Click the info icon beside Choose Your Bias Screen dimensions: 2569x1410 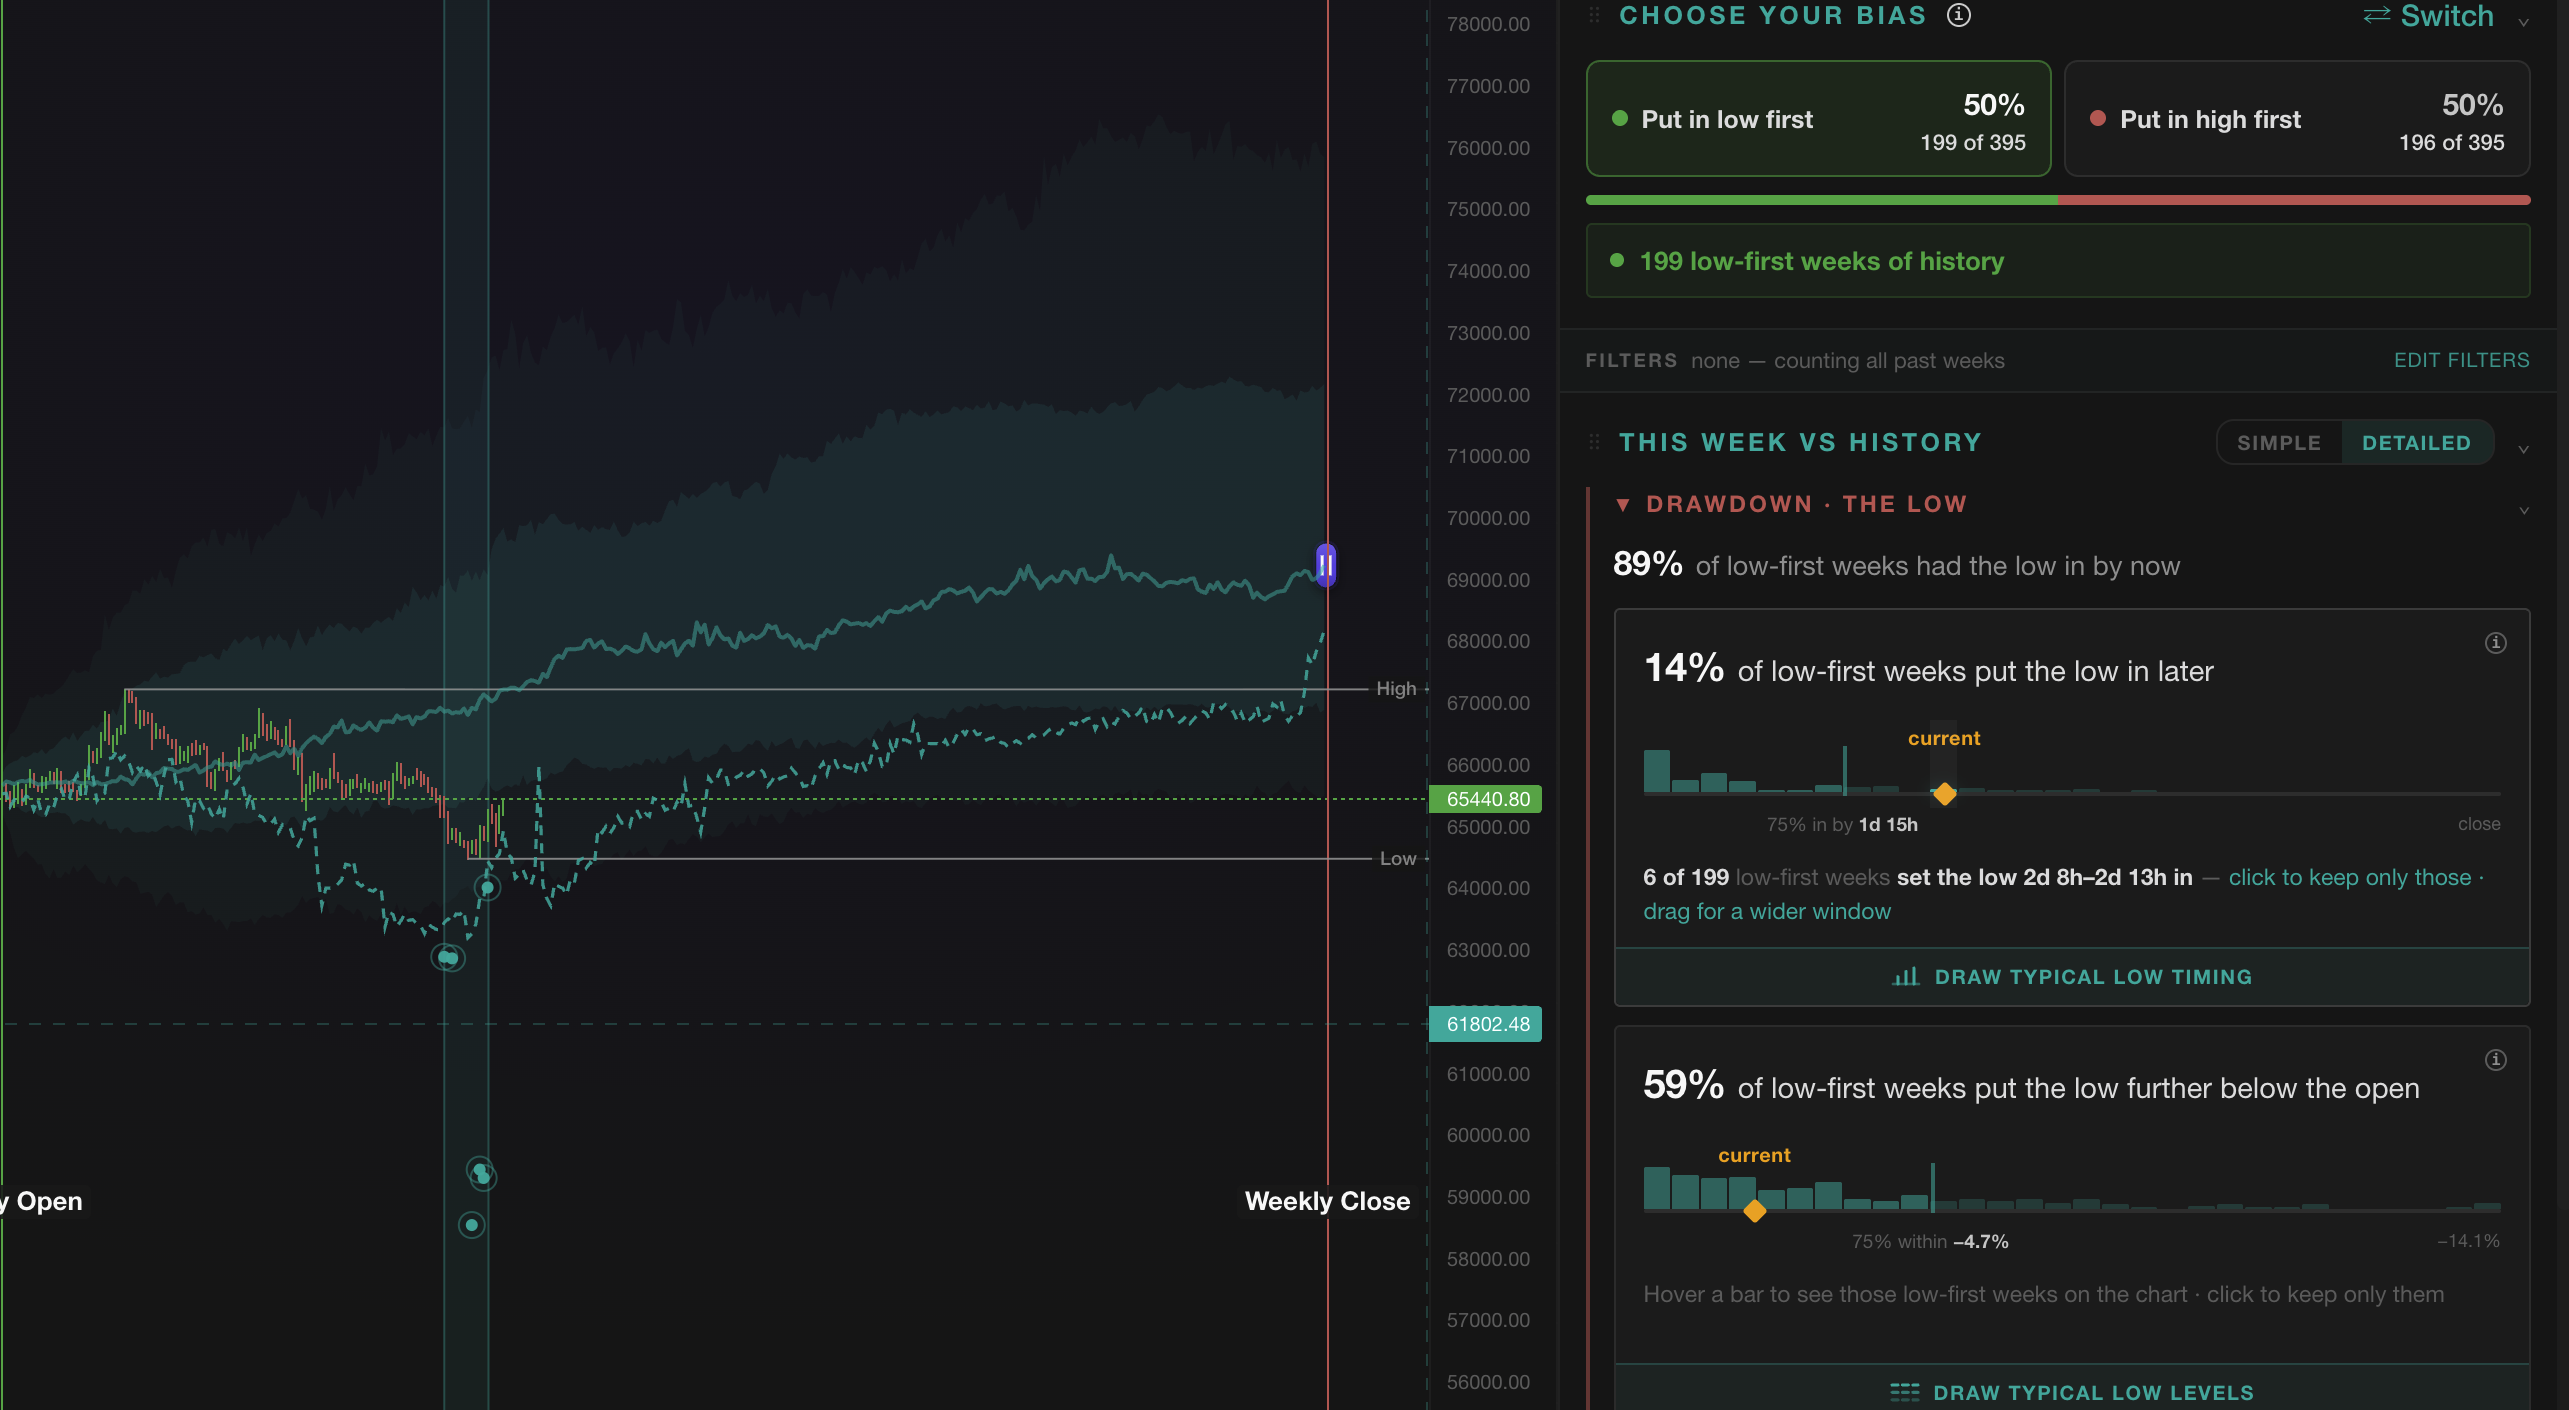[x=1958, y=15]
